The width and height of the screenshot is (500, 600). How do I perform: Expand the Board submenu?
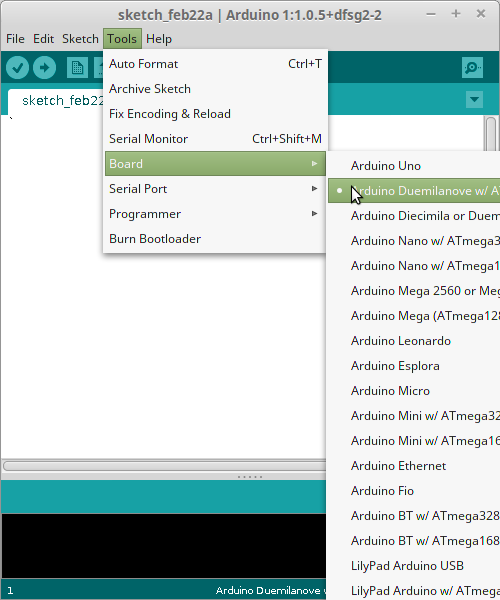coord(215,164)
